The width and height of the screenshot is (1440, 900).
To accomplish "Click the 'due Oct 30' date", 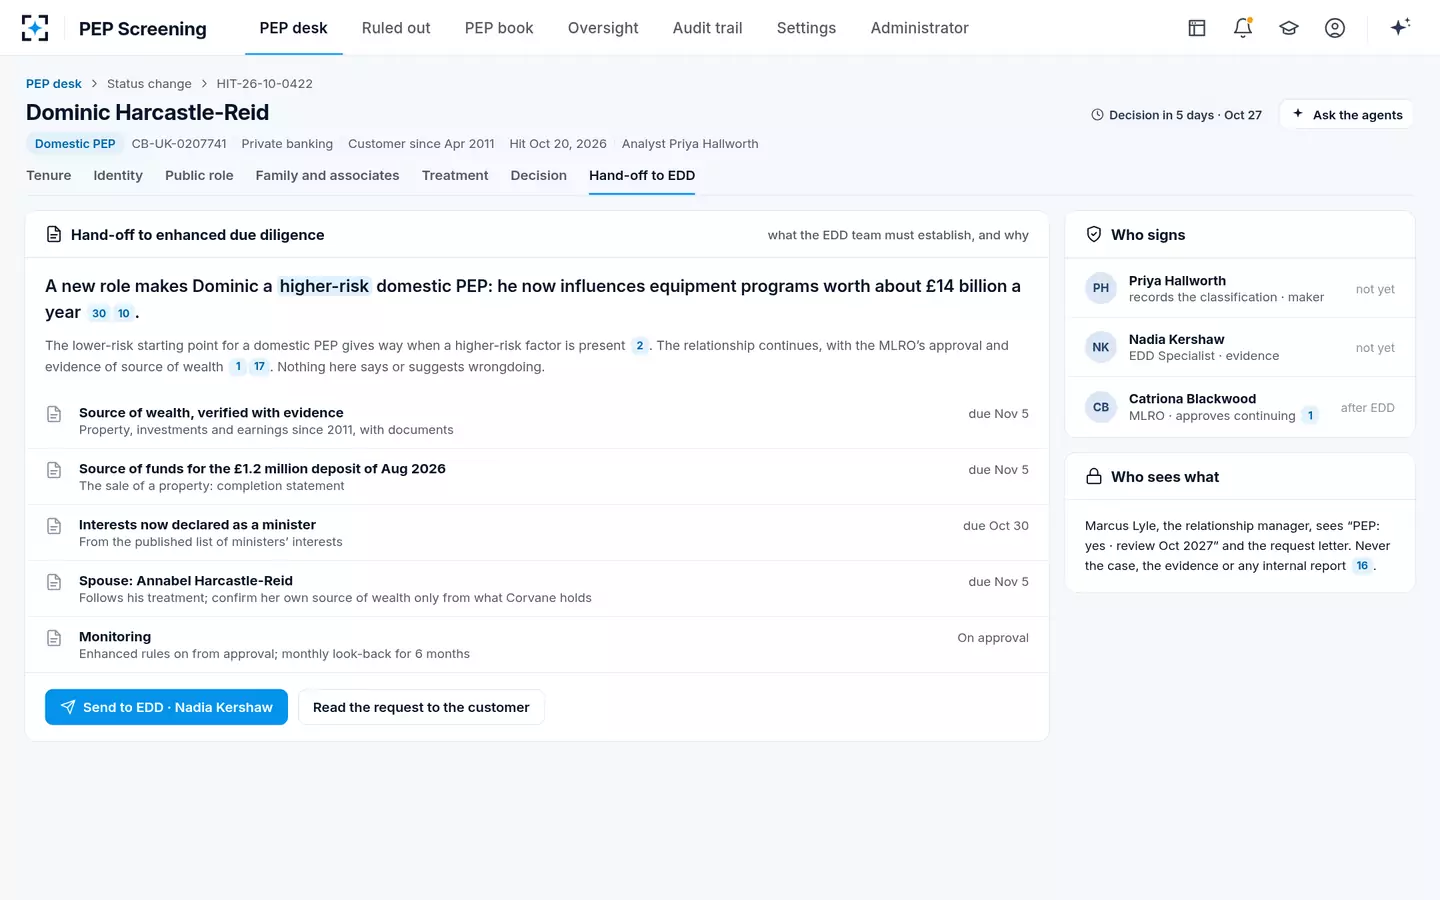I will [x=996, y=526].
